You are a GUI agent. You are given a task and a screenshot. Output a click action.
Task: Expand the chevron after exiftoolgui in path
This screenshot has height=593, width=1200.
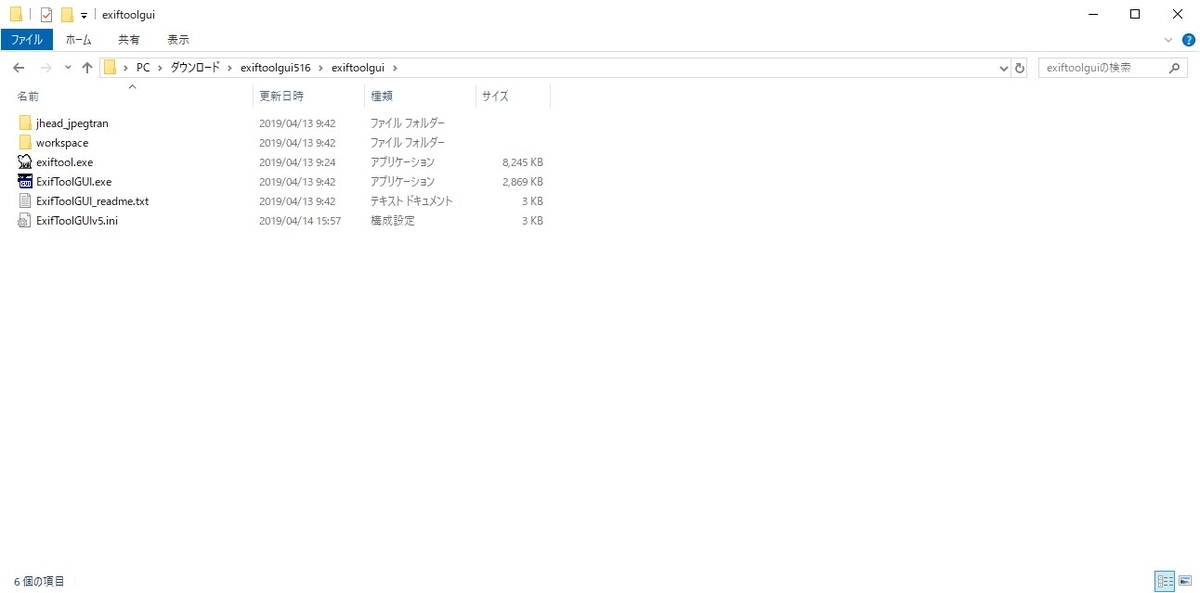coord(394,68)
